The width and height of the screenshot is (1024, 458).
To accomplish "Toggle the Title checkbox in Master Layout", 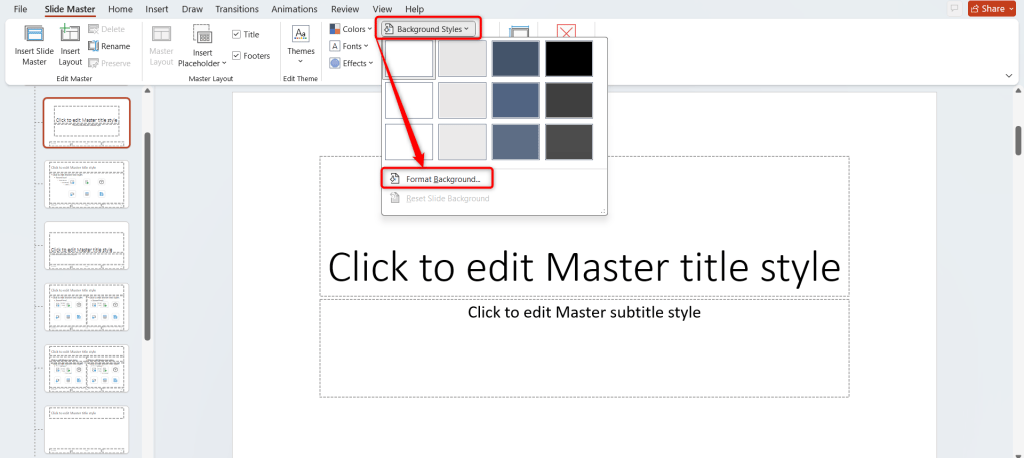I will pos(236,35).
